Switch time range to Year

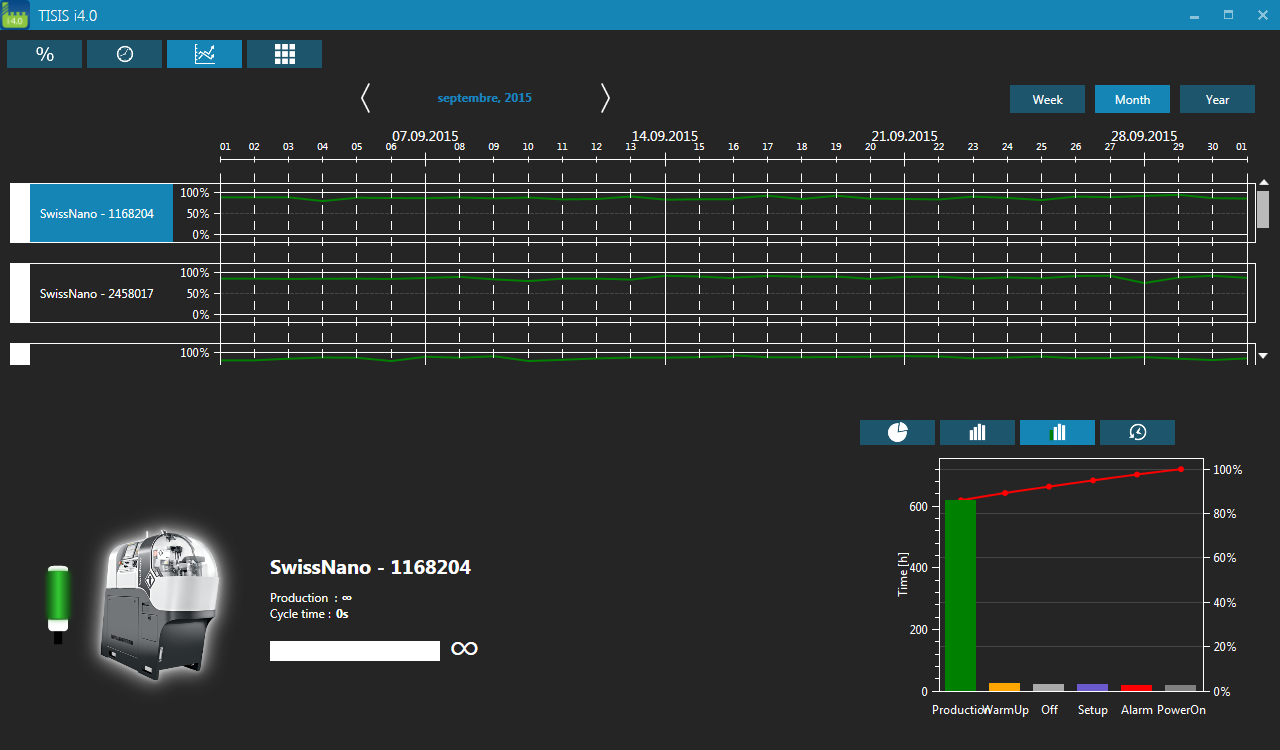point(1217,99)
